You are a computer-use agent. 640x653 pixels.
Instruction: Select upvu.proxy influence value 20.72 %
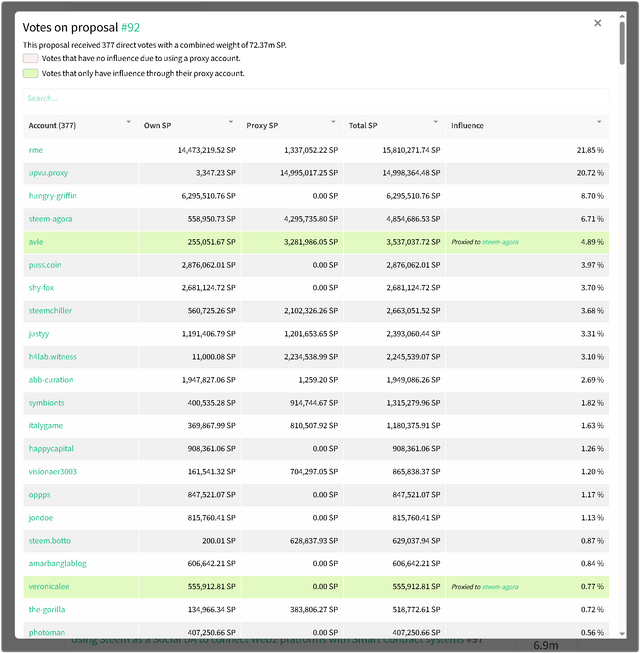(590, 173)
